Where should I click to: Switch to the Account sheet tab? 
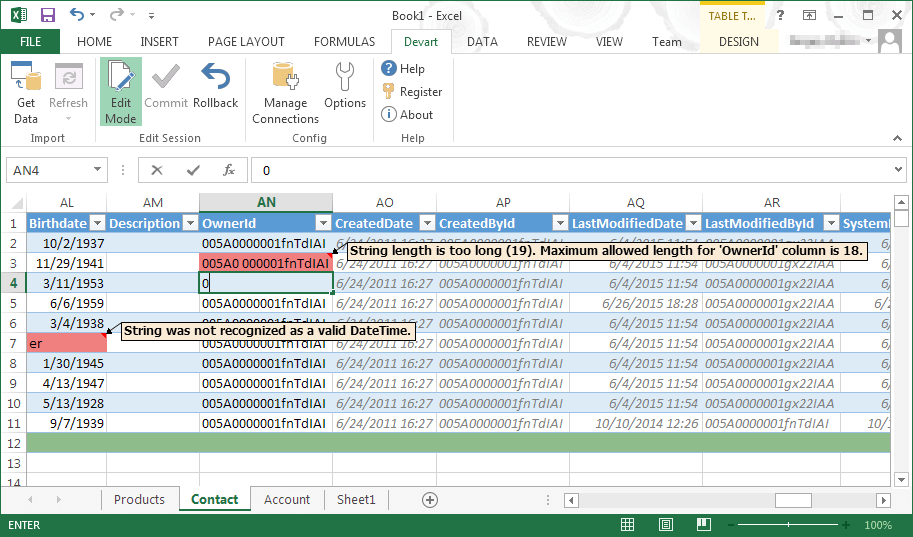click(x=286, y=499)
